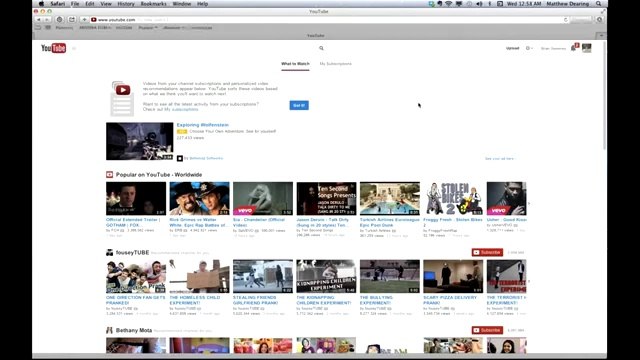Click Matthew Dearing user name in menu bar

coord(567,4)
